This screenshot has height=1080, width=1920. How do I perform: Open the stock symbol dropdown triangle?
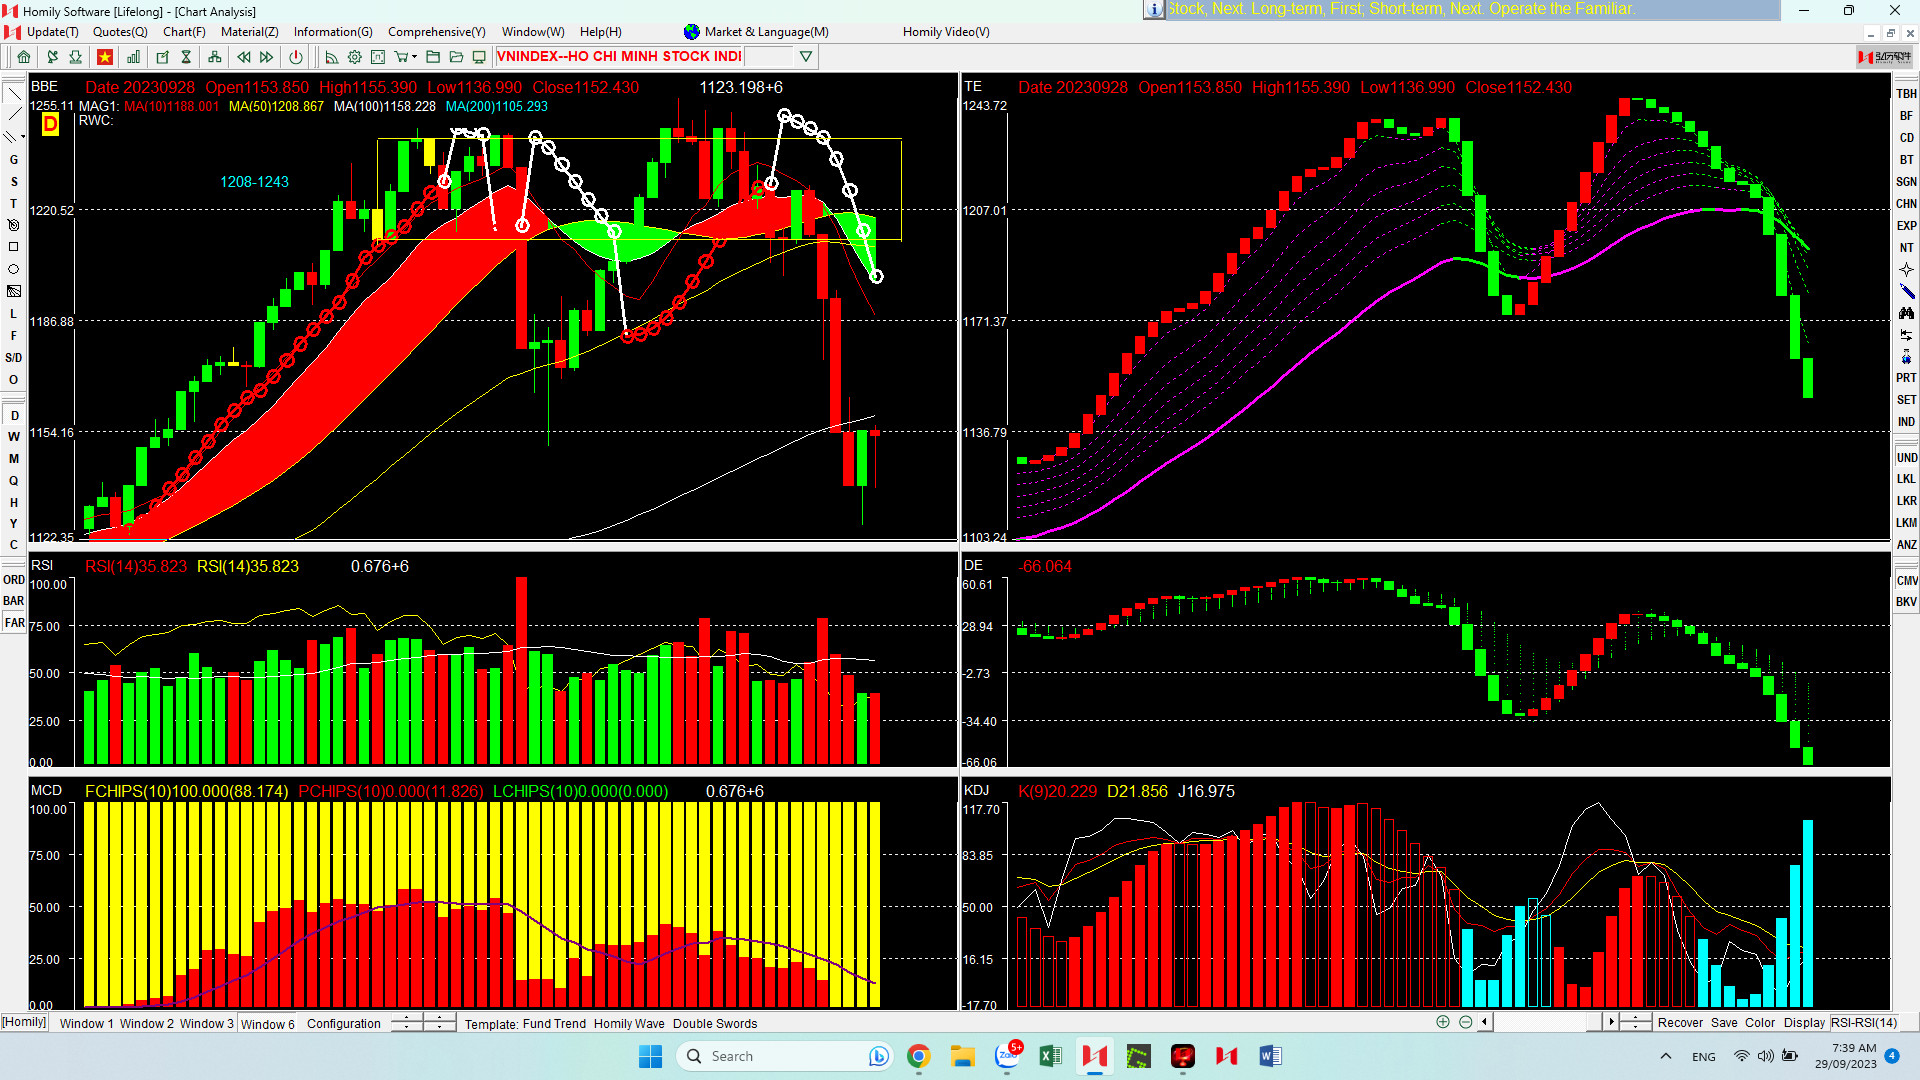tap(806, 57)
